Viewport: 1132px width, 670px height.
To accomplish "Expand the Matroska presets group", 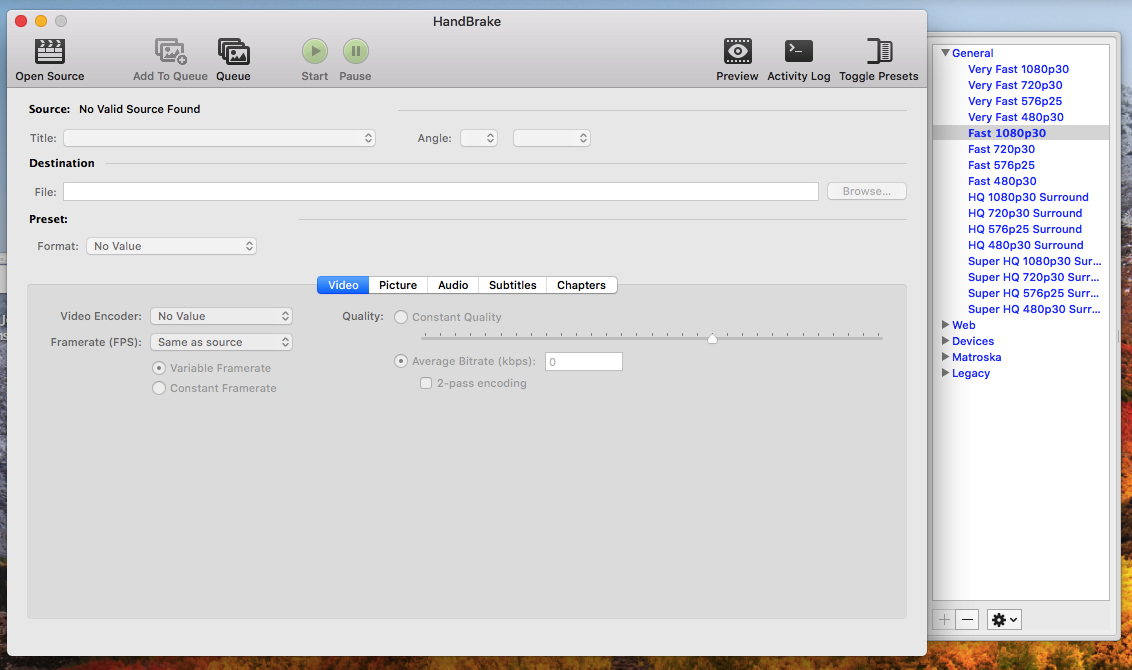I will coord(945,357).
